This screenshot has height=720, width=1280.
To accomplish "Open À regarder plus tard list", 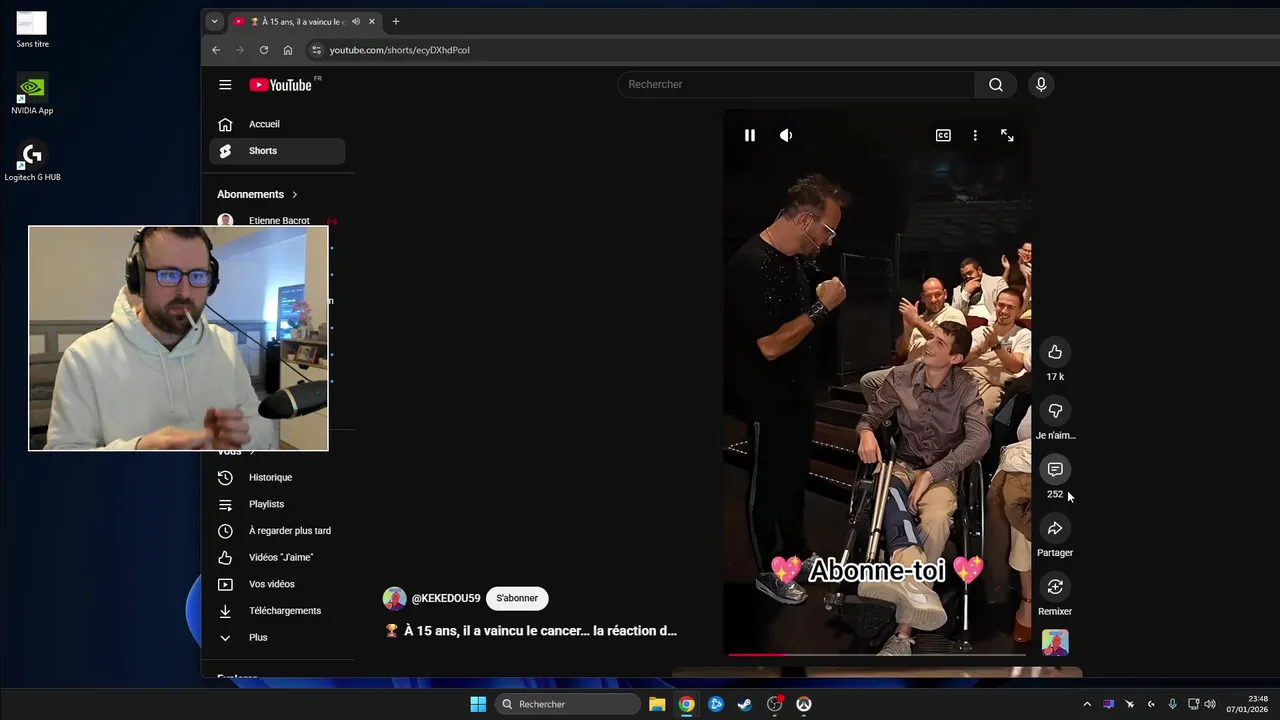I will tap(277, 531).
